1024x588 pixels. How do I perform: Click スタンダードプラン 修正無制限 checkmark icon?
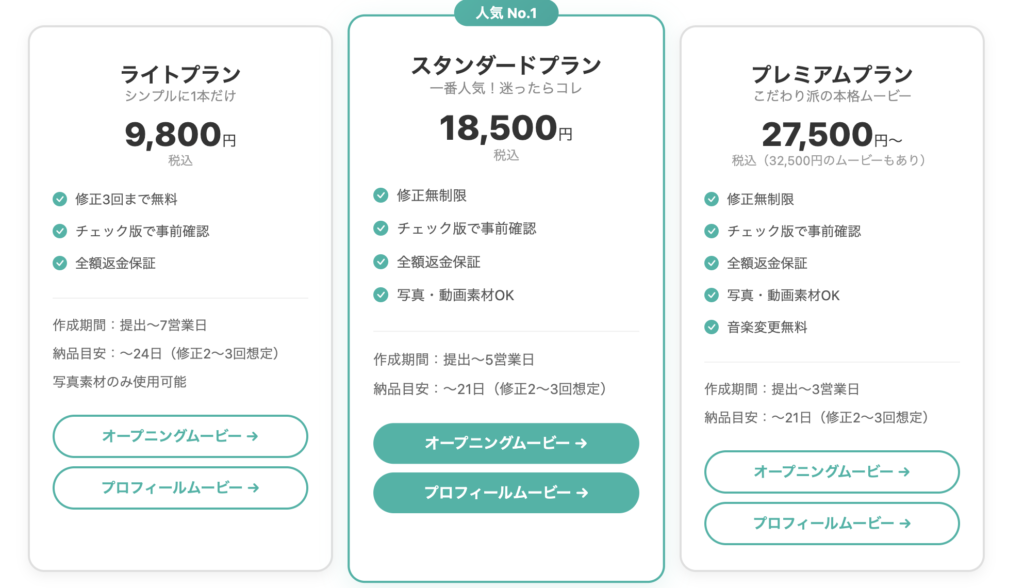pos(381,195)
